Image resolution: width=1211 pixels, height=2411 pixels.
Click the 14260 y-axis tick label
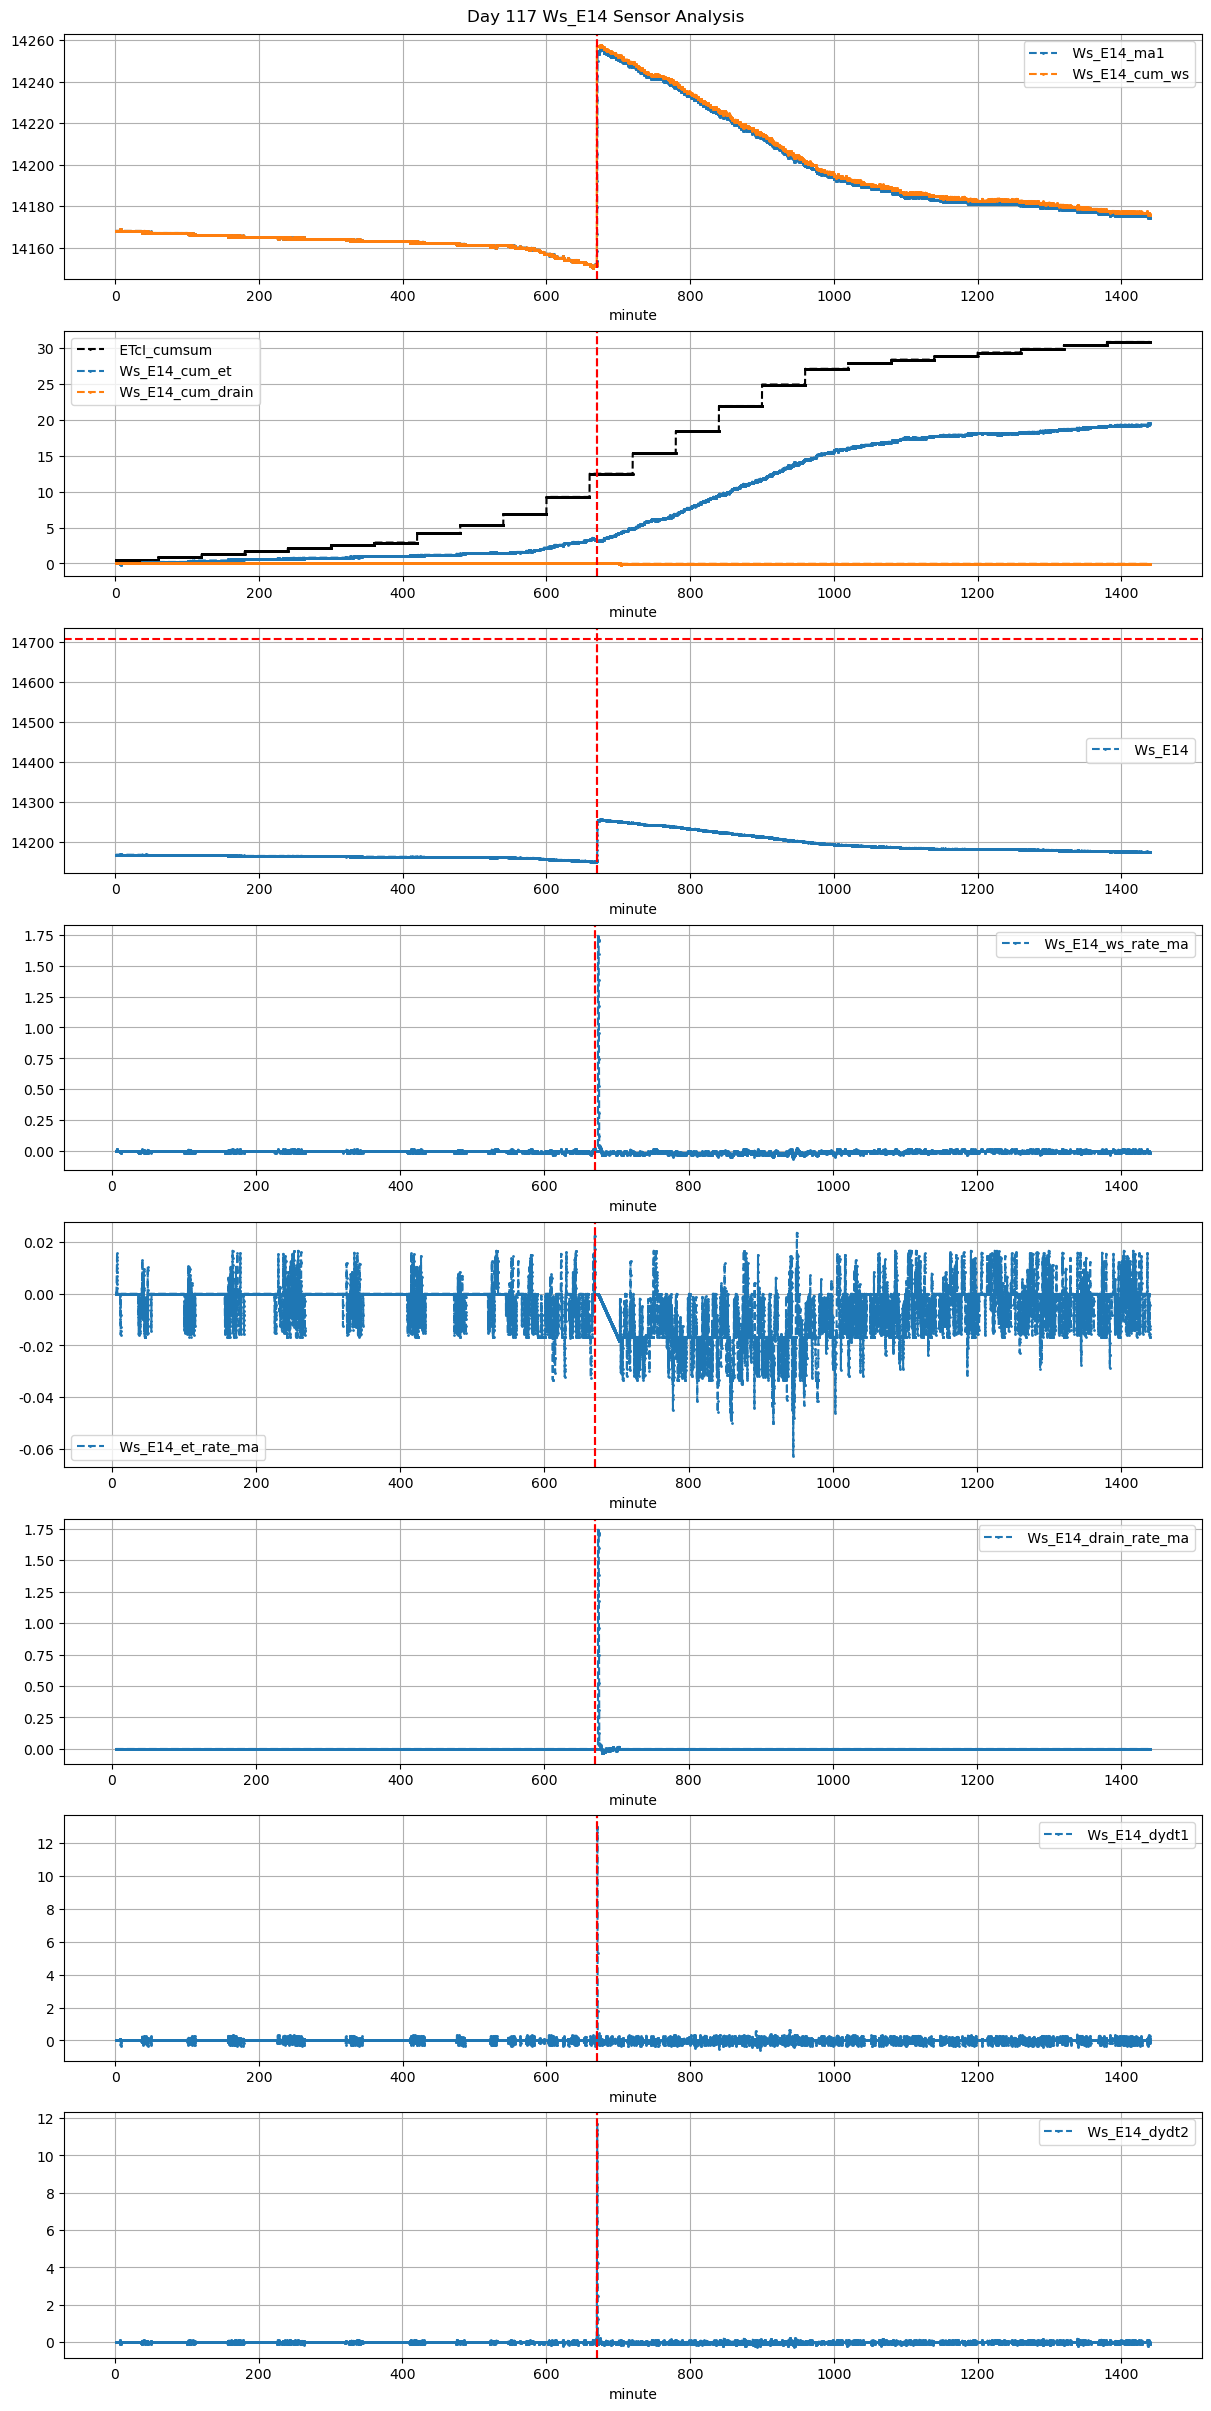[x=32, y=42]
